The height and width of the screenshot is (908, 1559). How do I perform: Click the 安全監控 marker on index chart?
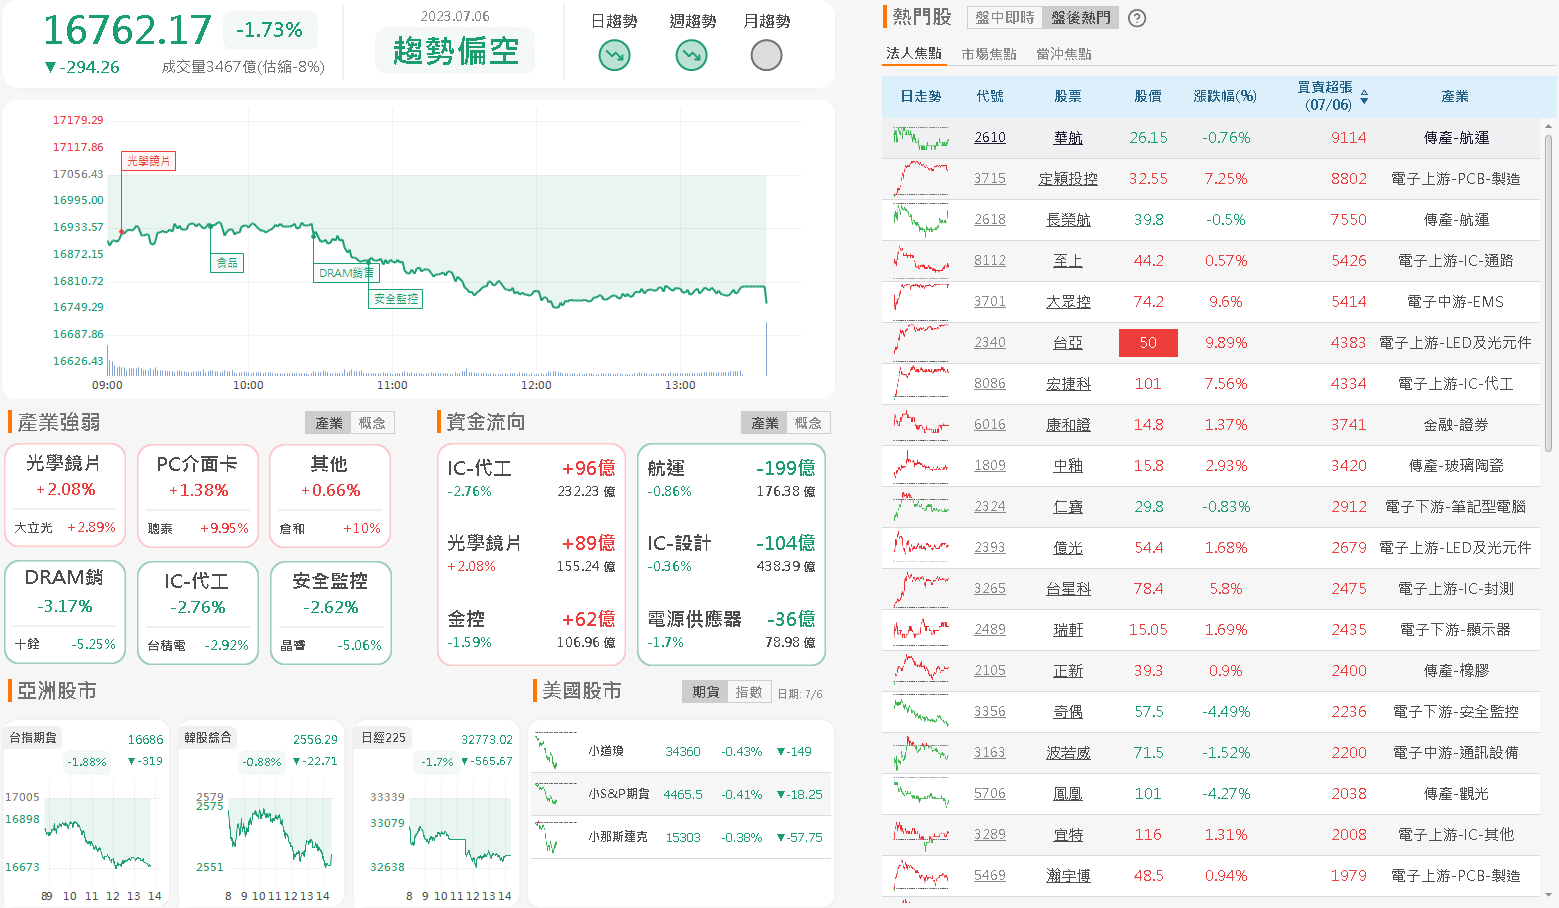coord(397,299)
